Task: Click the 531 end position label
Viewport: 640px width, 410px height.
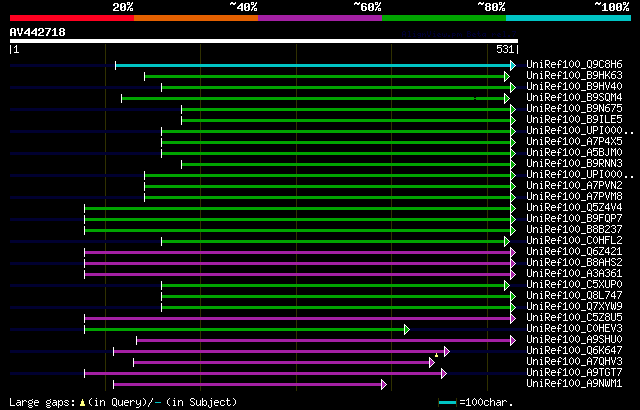Action: [x=505, y=49]
